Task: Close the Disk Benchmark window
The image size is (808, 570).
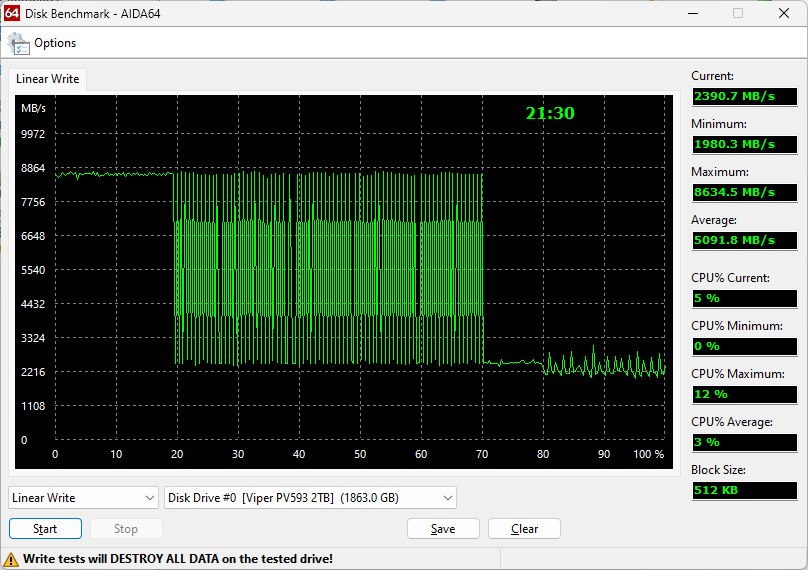Action: [x=784, y=13]
